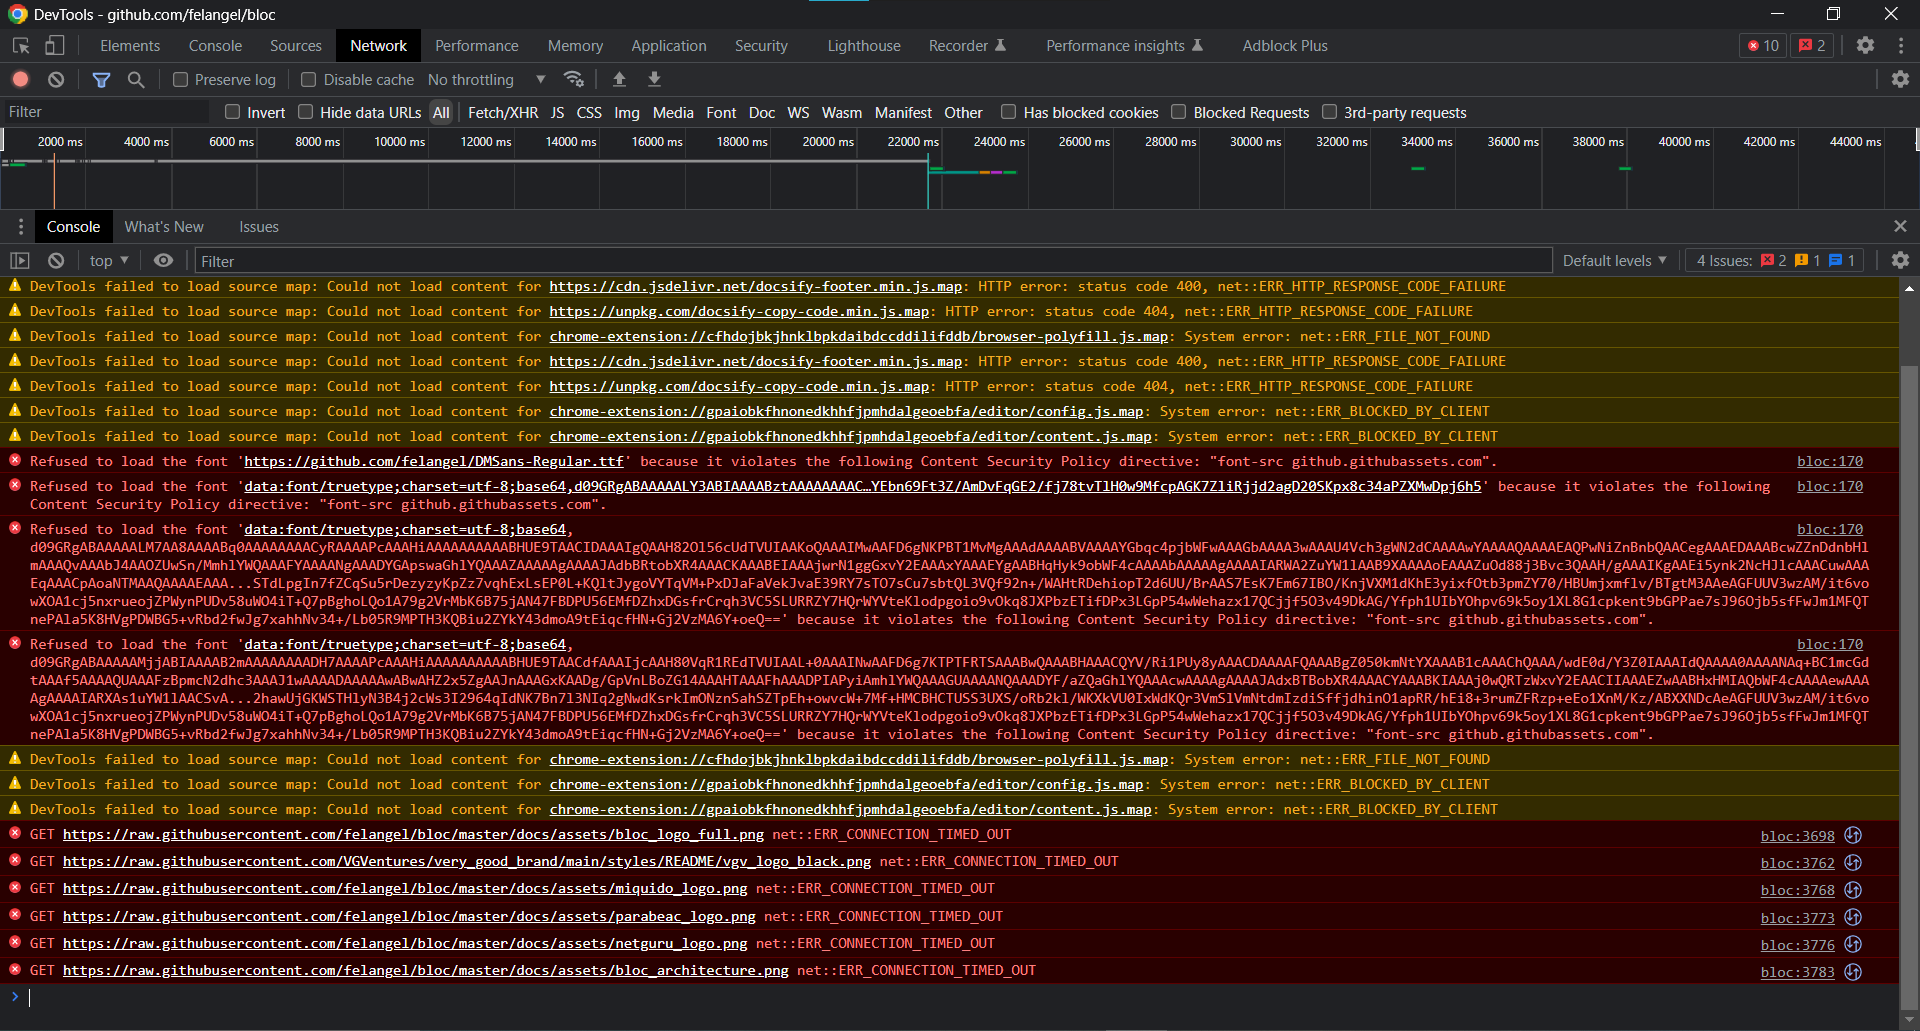Switch to the Performance tab
The image size is (1920, 1031).
tap(476, 45)
